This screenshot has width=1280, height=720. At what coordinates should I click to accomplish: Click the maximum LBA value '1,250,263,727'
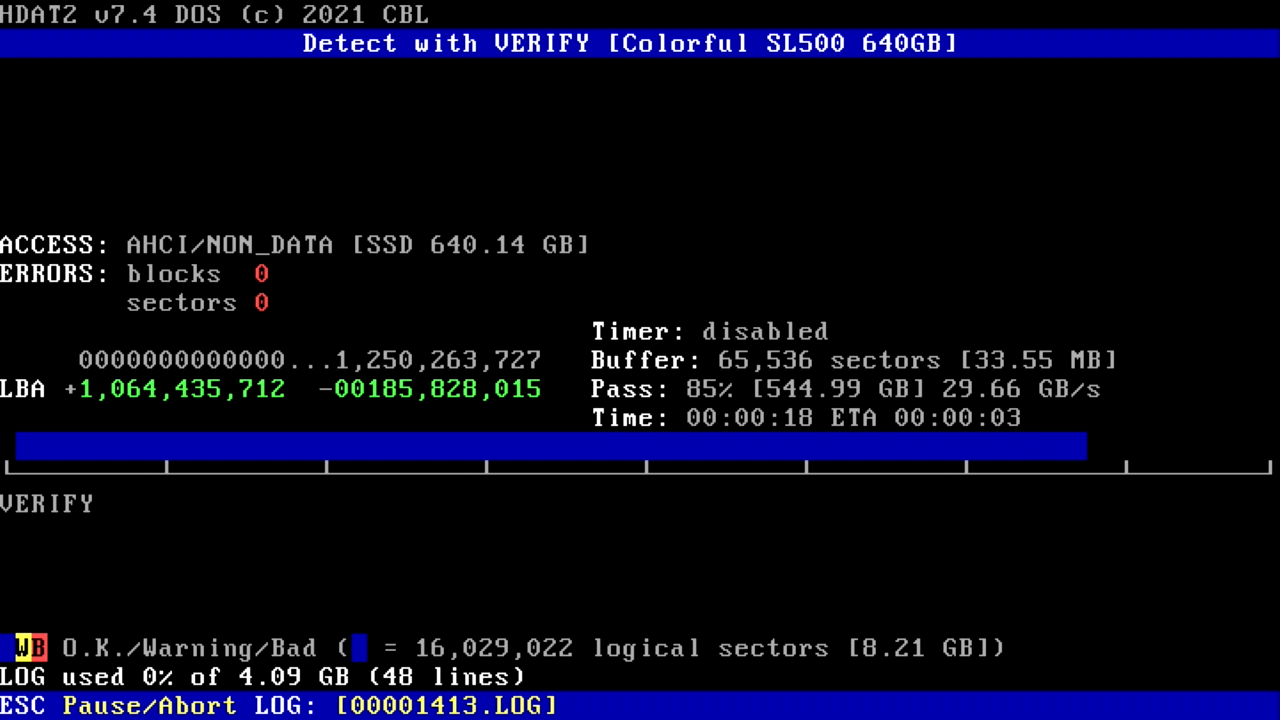point(438,360)
